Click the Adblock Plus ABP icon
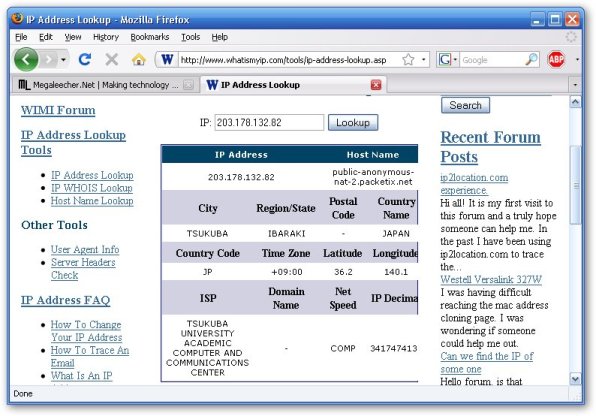 556,60
